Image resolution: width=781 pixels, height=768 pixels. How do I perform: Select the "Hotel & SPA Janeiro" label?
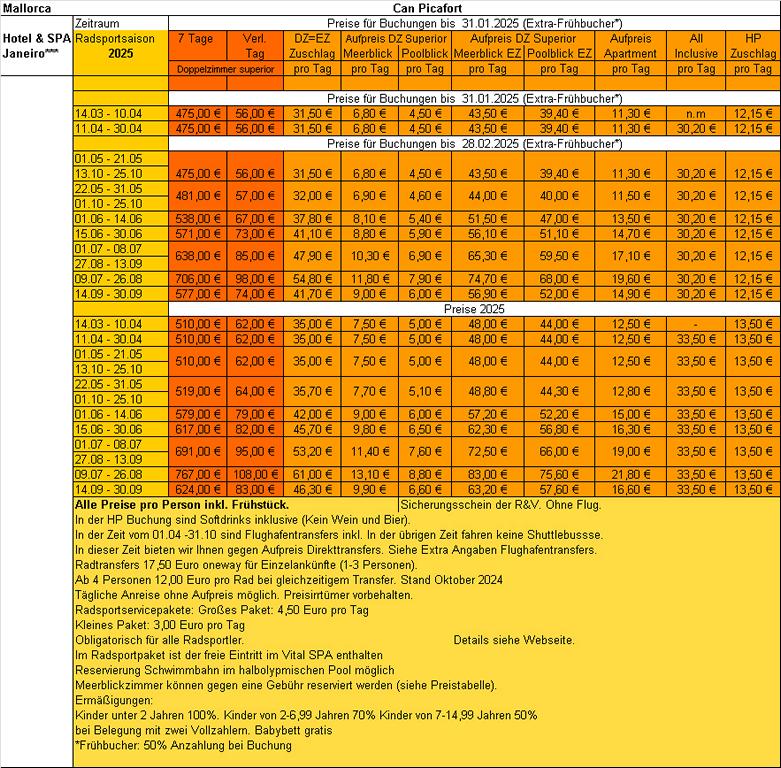tap(37, 46)
